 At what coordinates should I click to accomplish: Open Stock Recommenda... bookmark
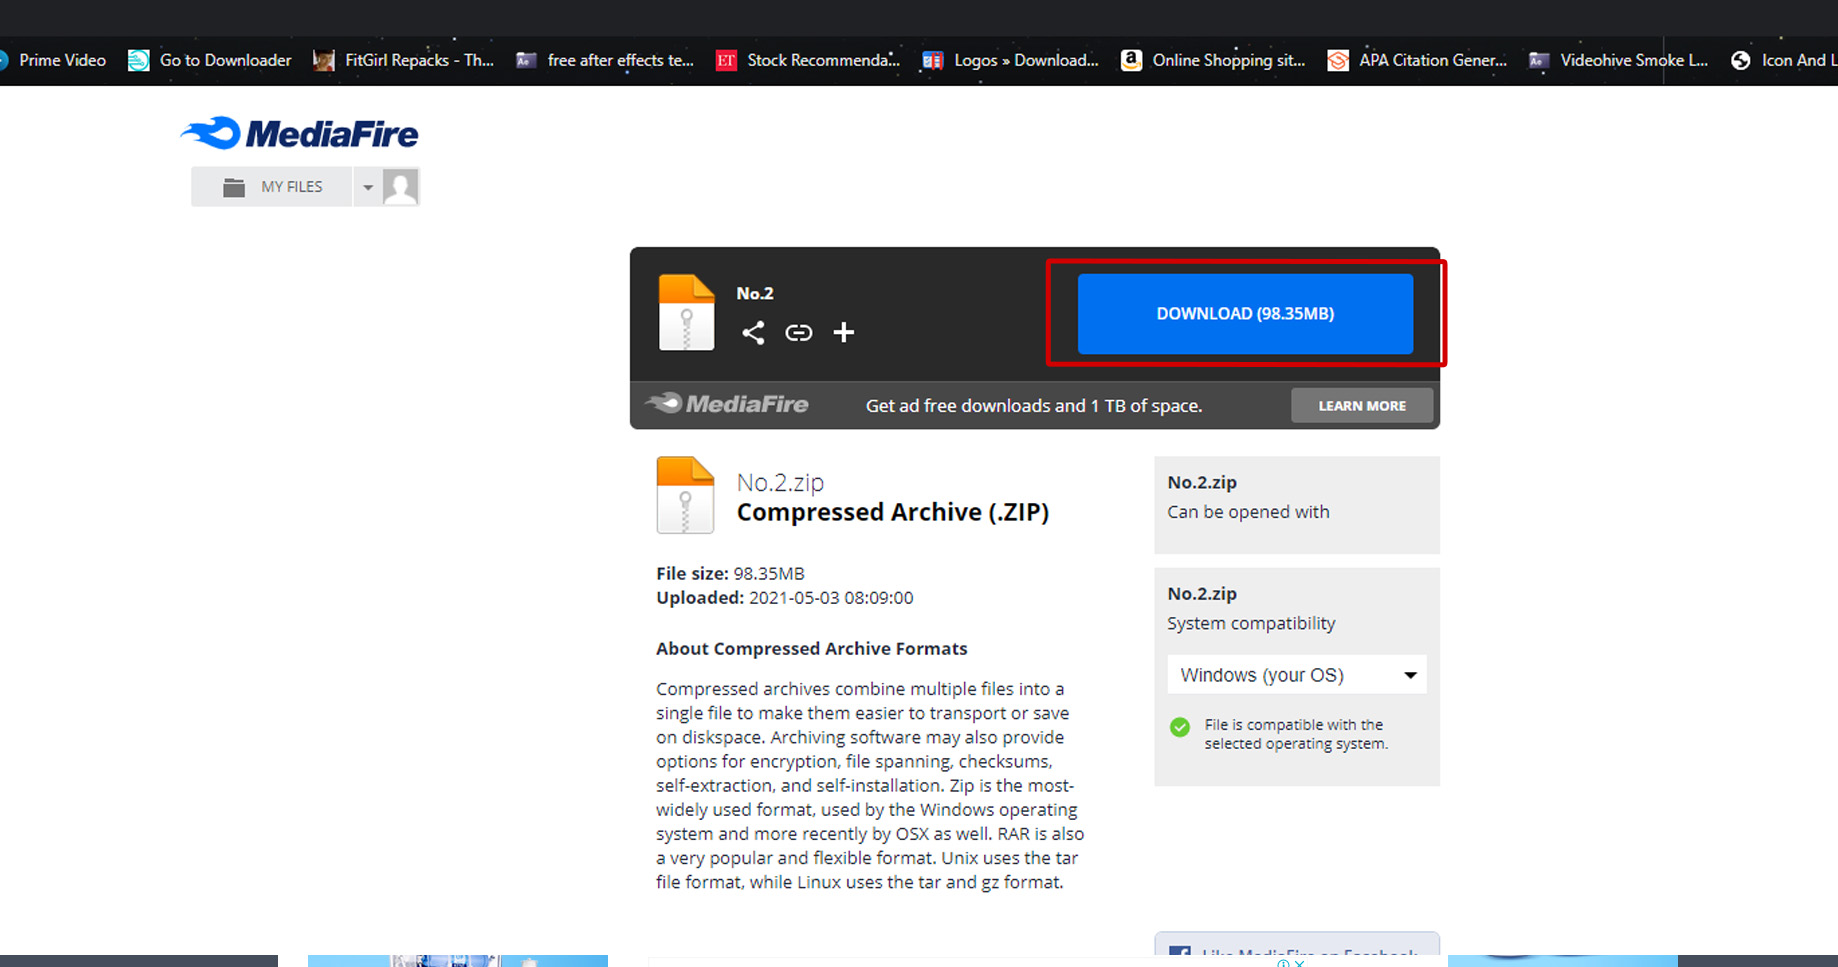(x=808, y=60)
